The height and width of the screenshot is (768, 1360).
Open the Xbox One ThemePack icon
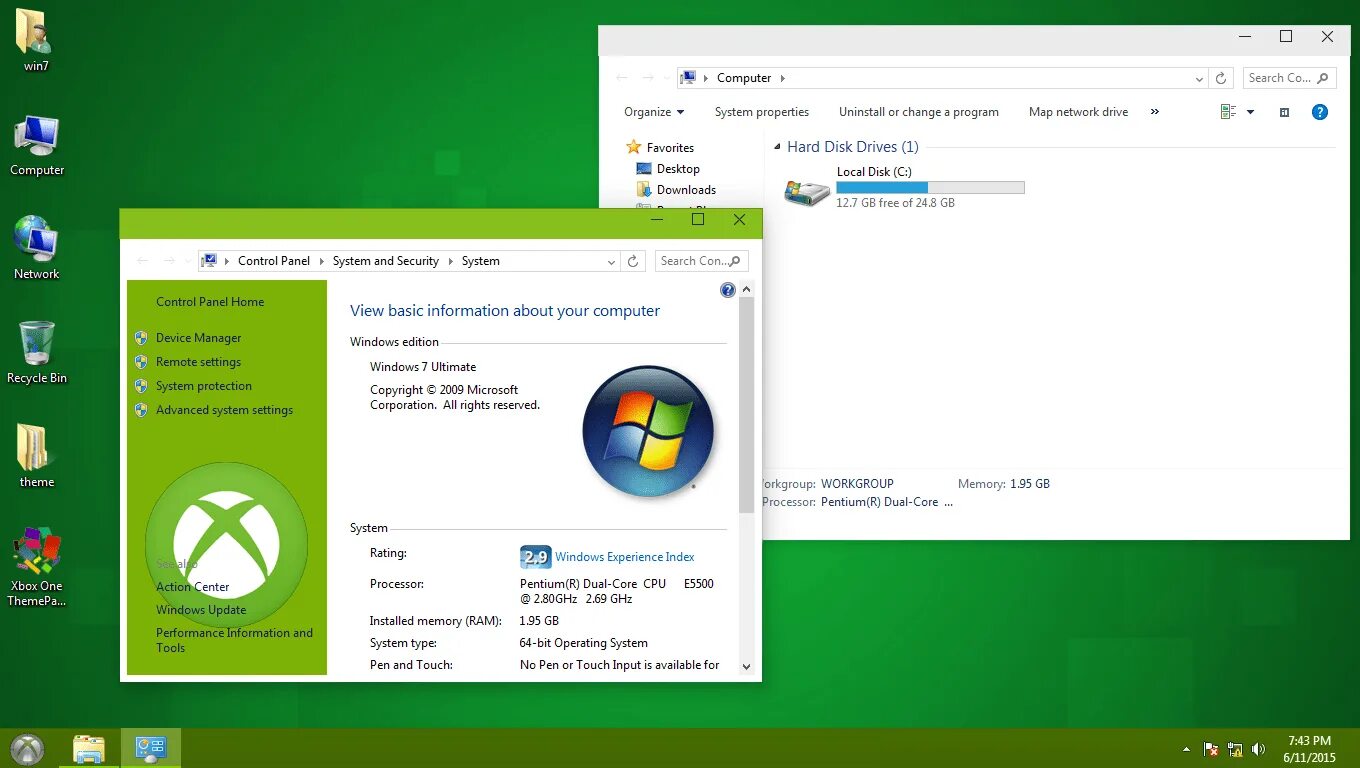click(37, 566)
